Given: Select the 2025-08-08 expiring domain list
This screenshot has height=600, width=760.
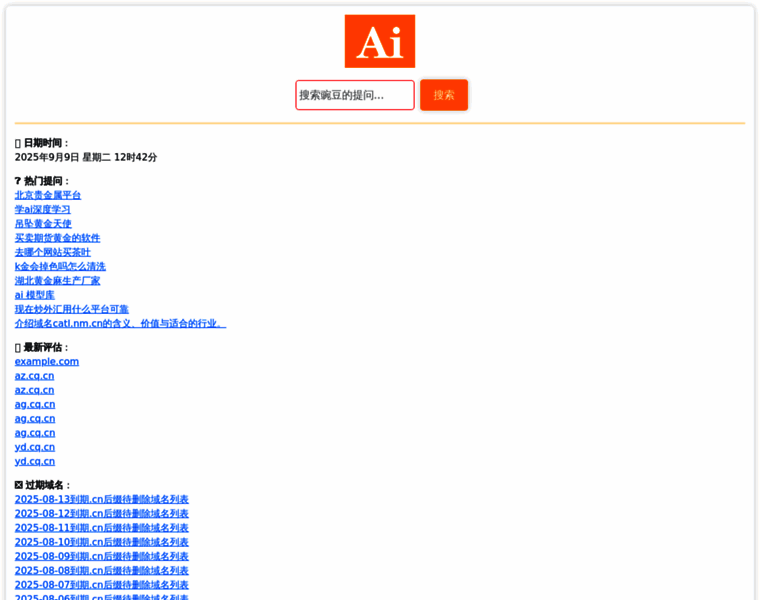Looking at the screenshot, I should [x=101, y=570].
